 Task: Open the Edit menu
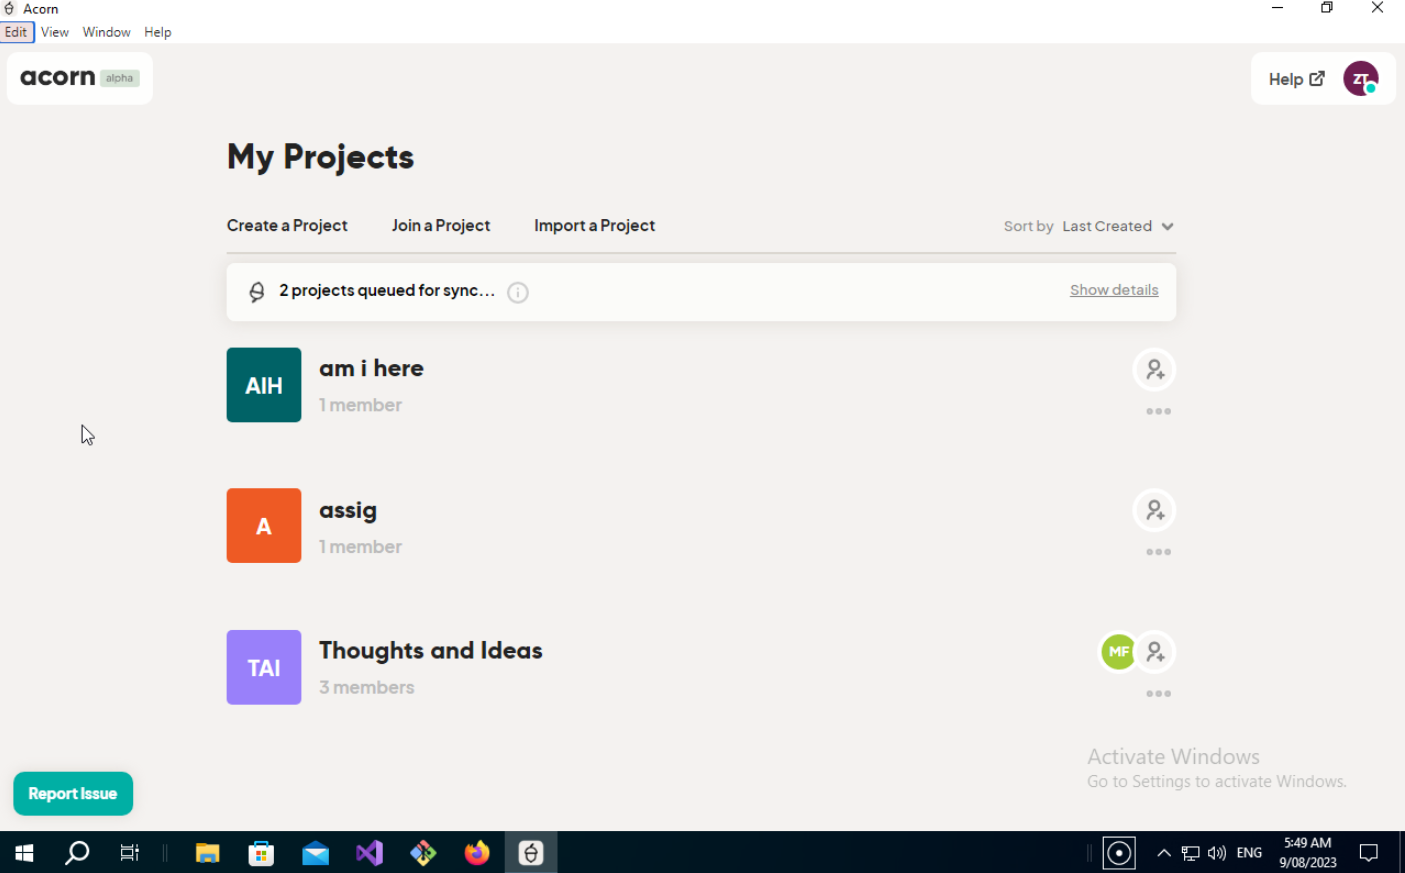point(16,31)
